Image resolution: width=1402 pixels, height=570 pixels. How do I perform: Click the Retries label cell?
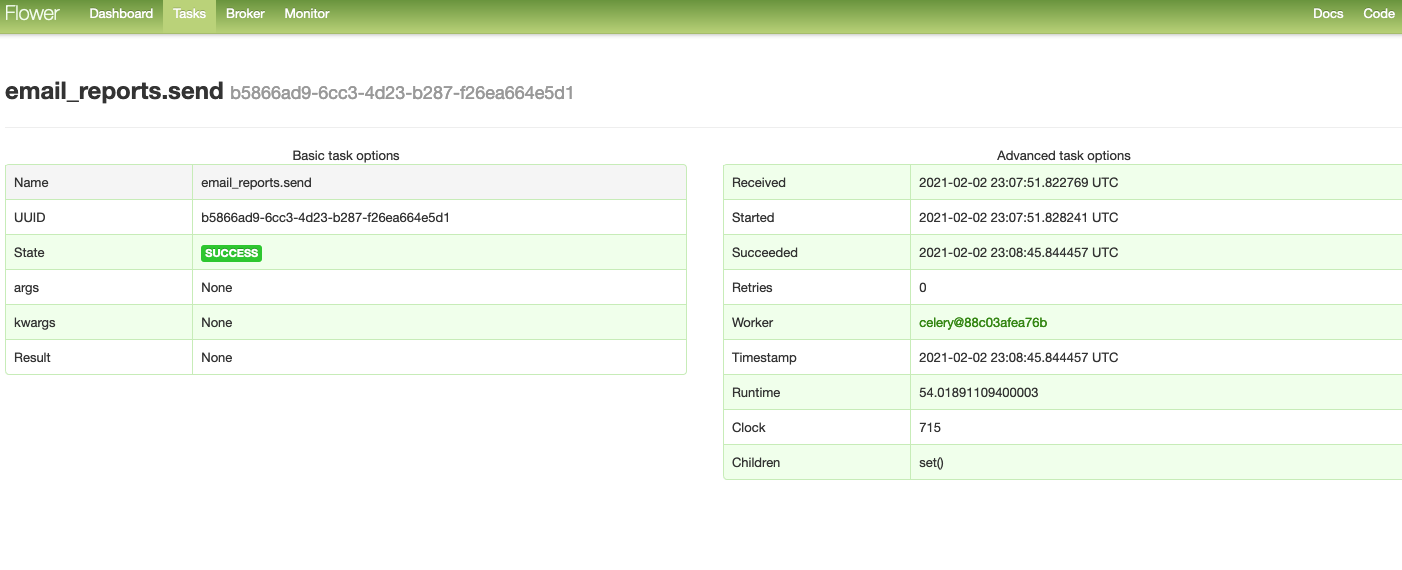point(817,288)
